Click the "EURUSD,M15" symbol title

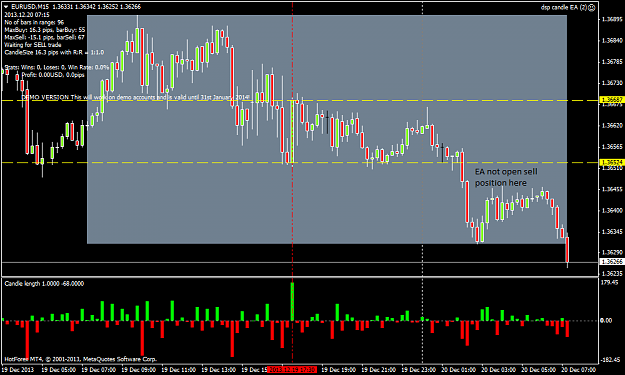coord(30,7)
